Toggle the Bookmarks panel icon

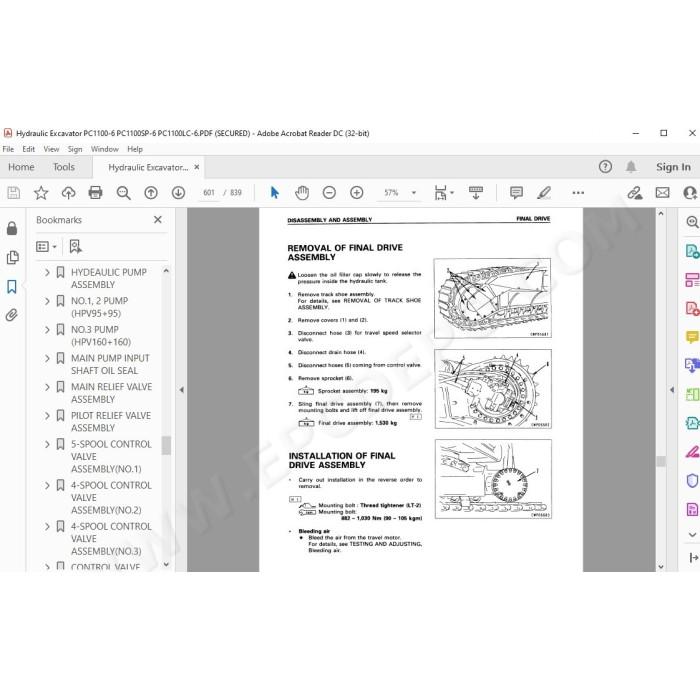coord(12,287)
